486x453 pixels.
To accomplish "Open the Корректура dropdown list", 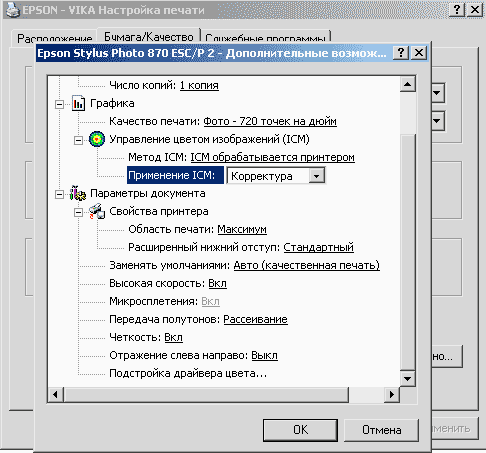I will pyautogui.click(x=316, y=176).
